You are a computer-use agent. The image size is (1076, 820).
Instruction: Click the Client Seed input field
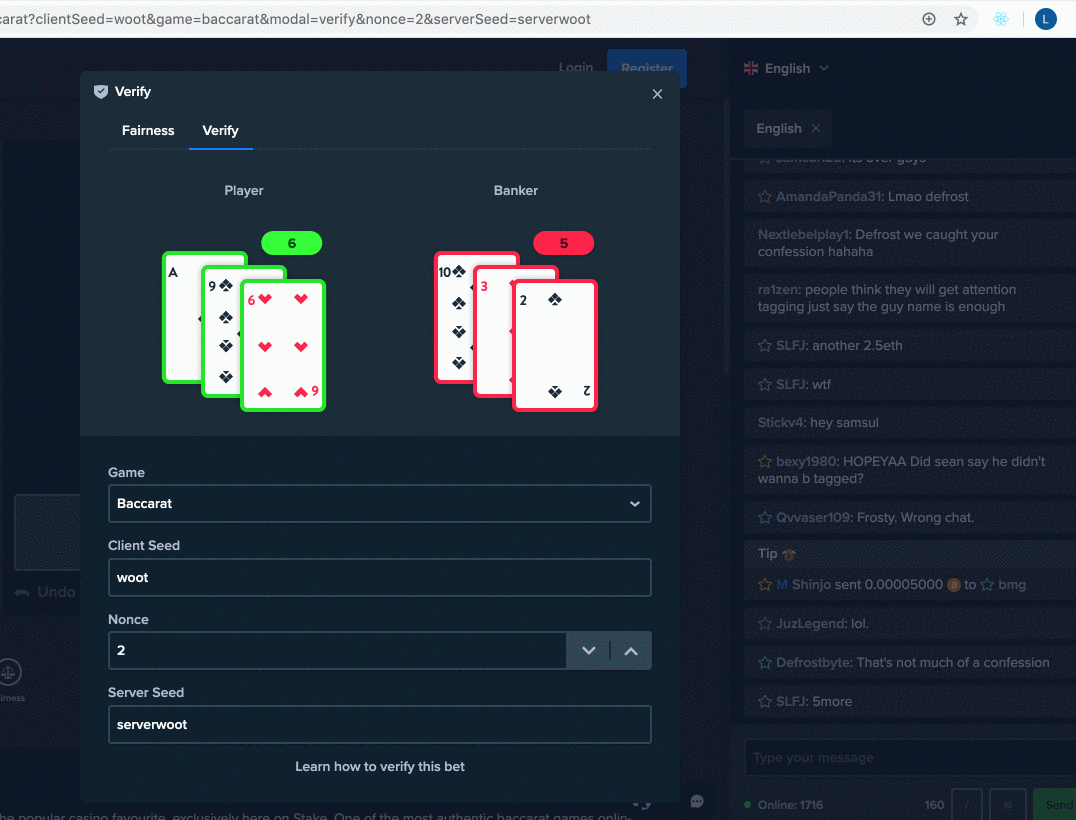coord(379,577)
